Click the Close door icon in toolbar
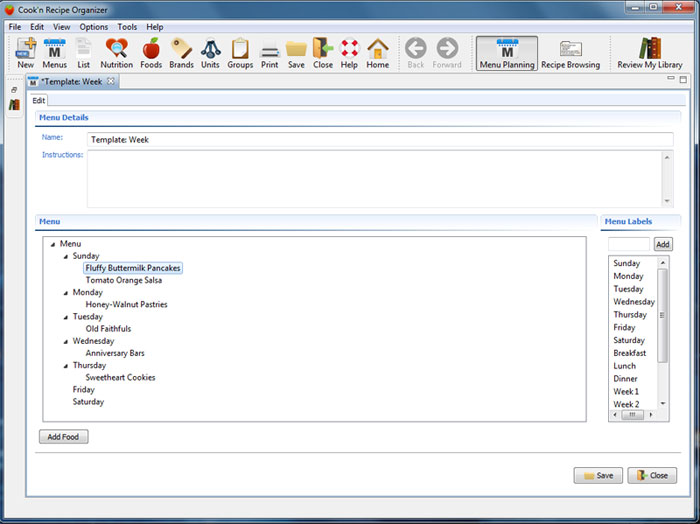Image resolution: width=700 pixels, height=524 pixels. (323, 53)
